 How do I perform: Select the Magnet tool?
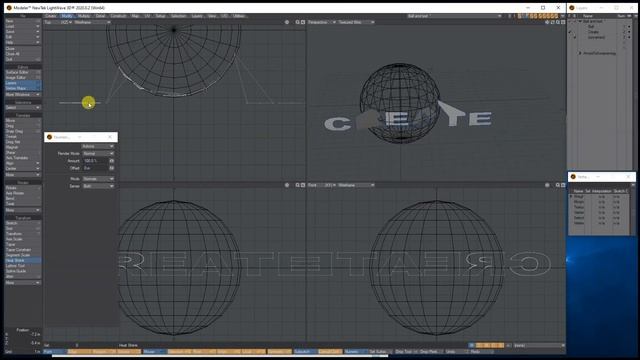click(23, 147)
